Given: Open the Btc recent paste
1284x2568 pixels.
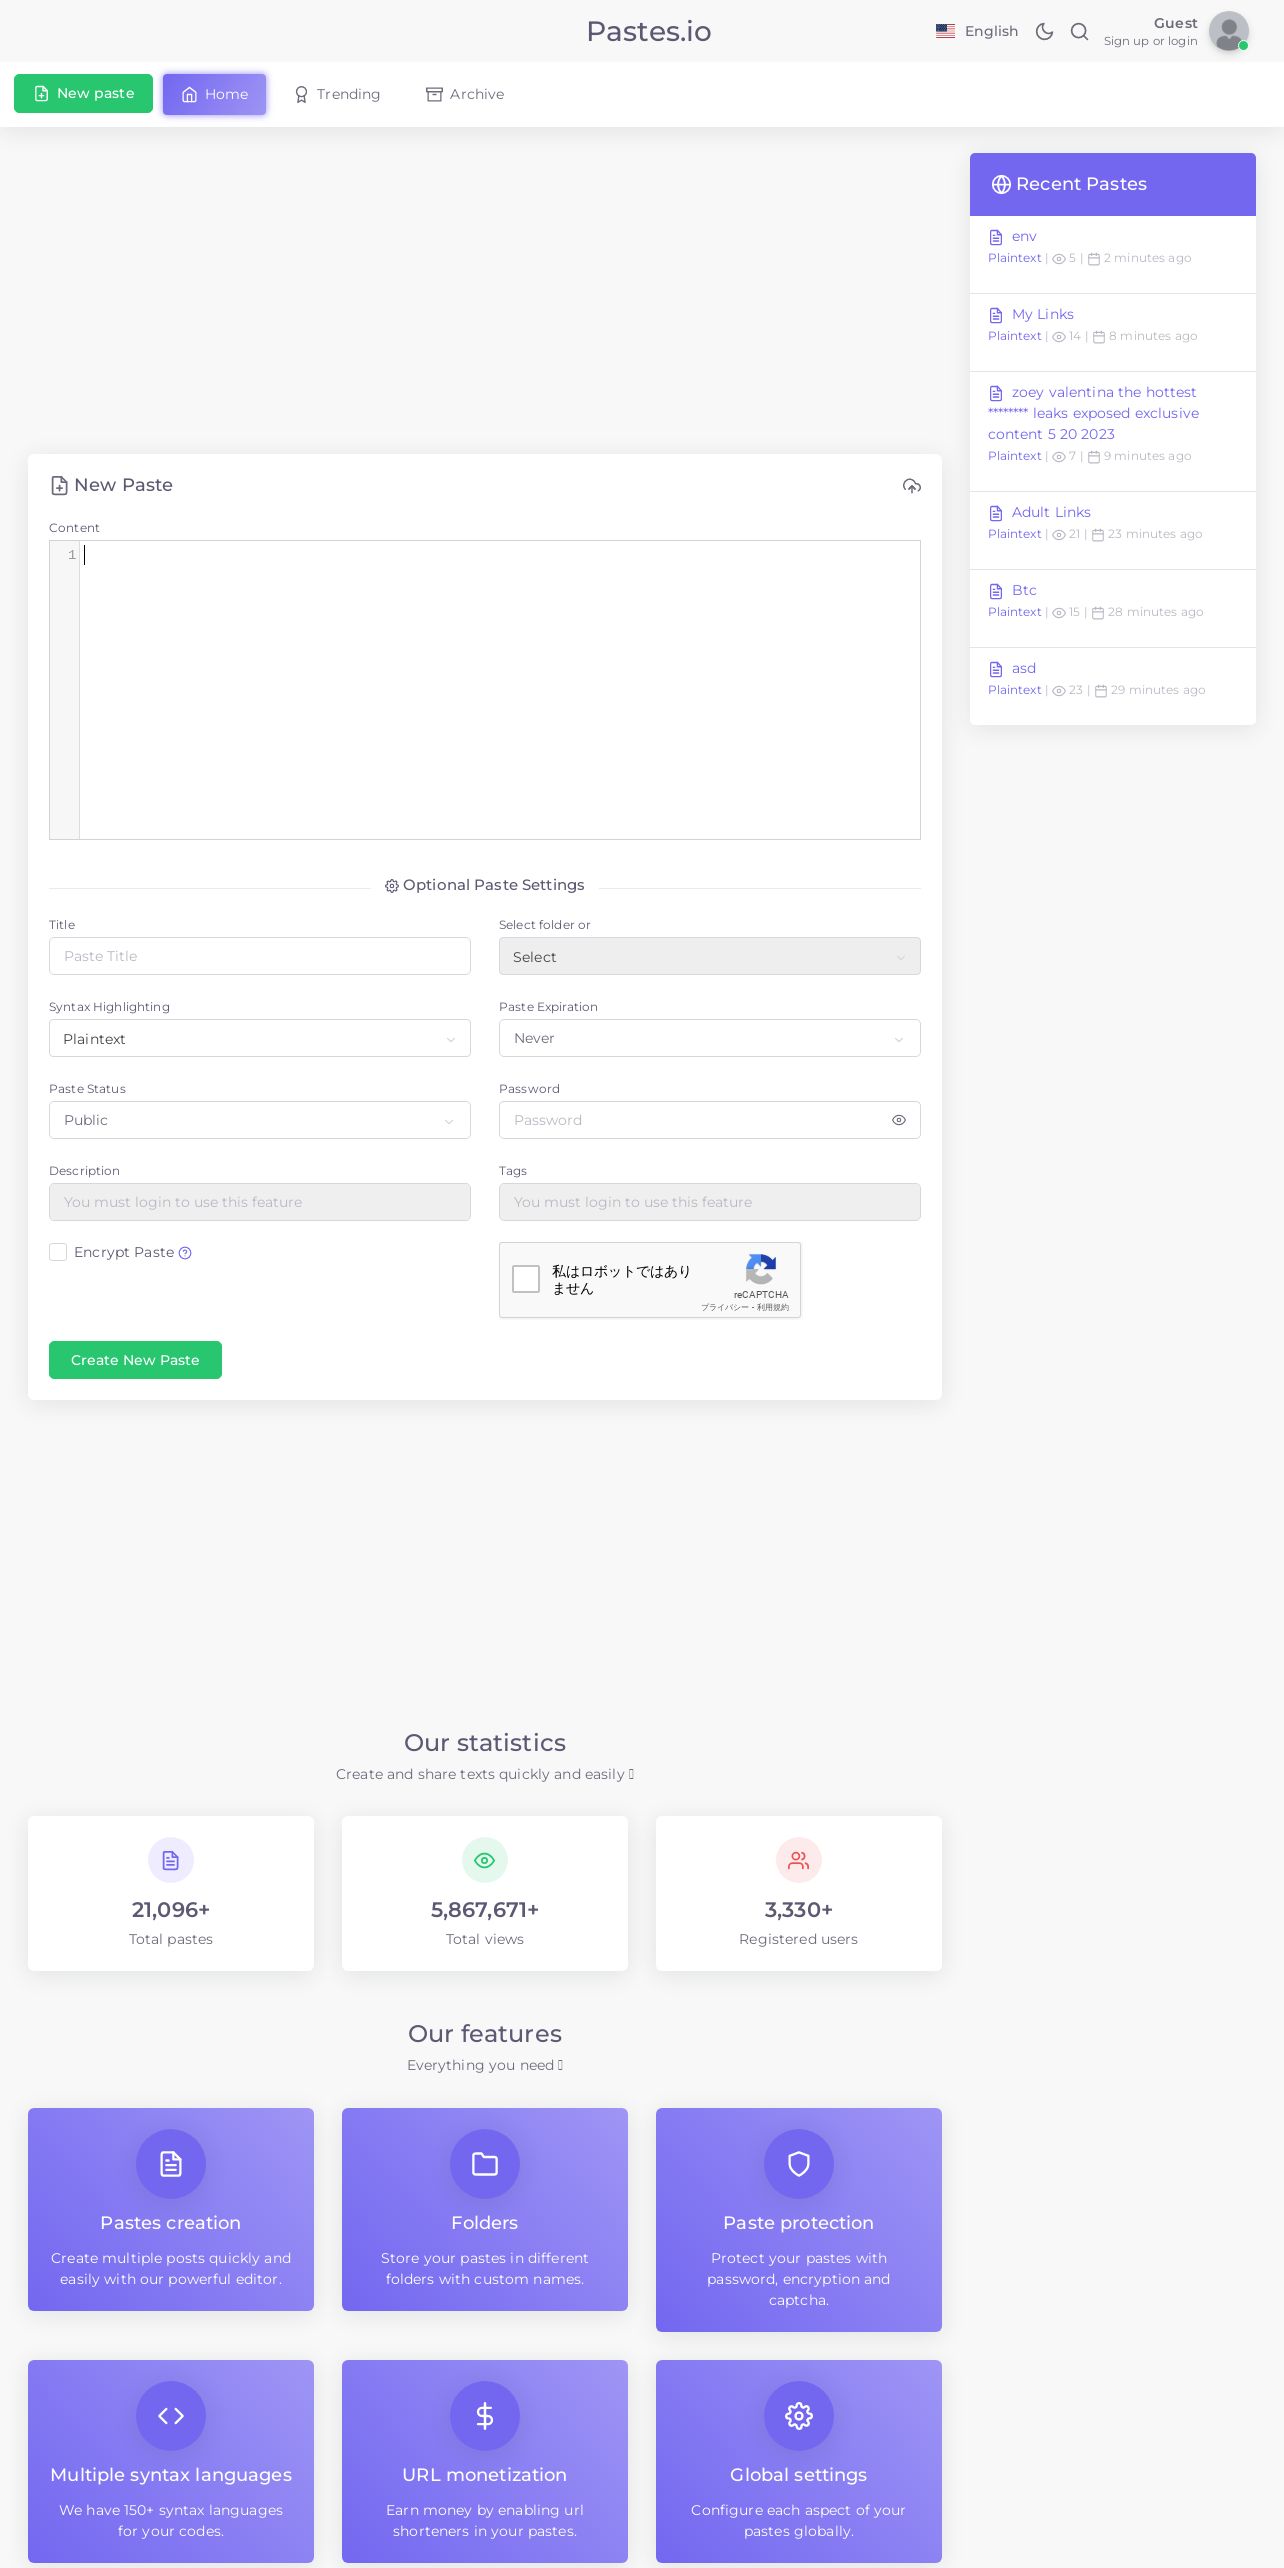Looking at the screenshot, I should (1024, 590).
